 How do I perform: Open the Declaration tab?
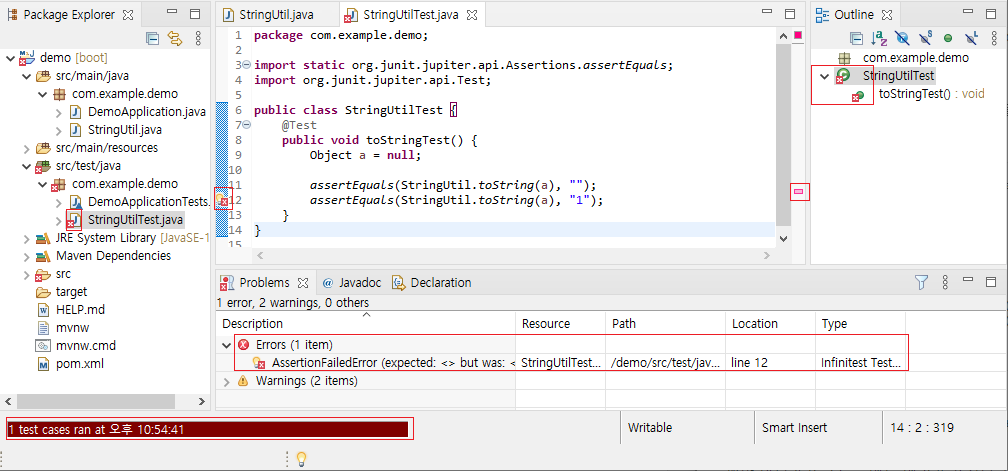pos(432,283)
